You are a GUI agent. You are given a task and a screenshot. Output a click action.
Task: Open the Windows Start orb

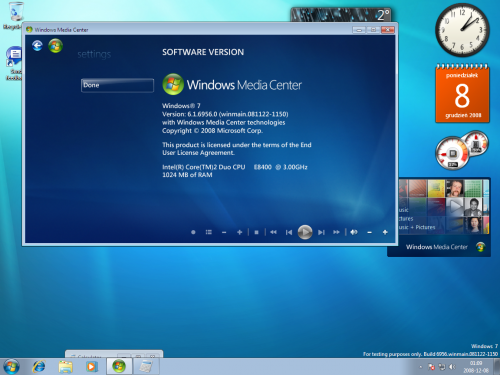coord(11,366)
